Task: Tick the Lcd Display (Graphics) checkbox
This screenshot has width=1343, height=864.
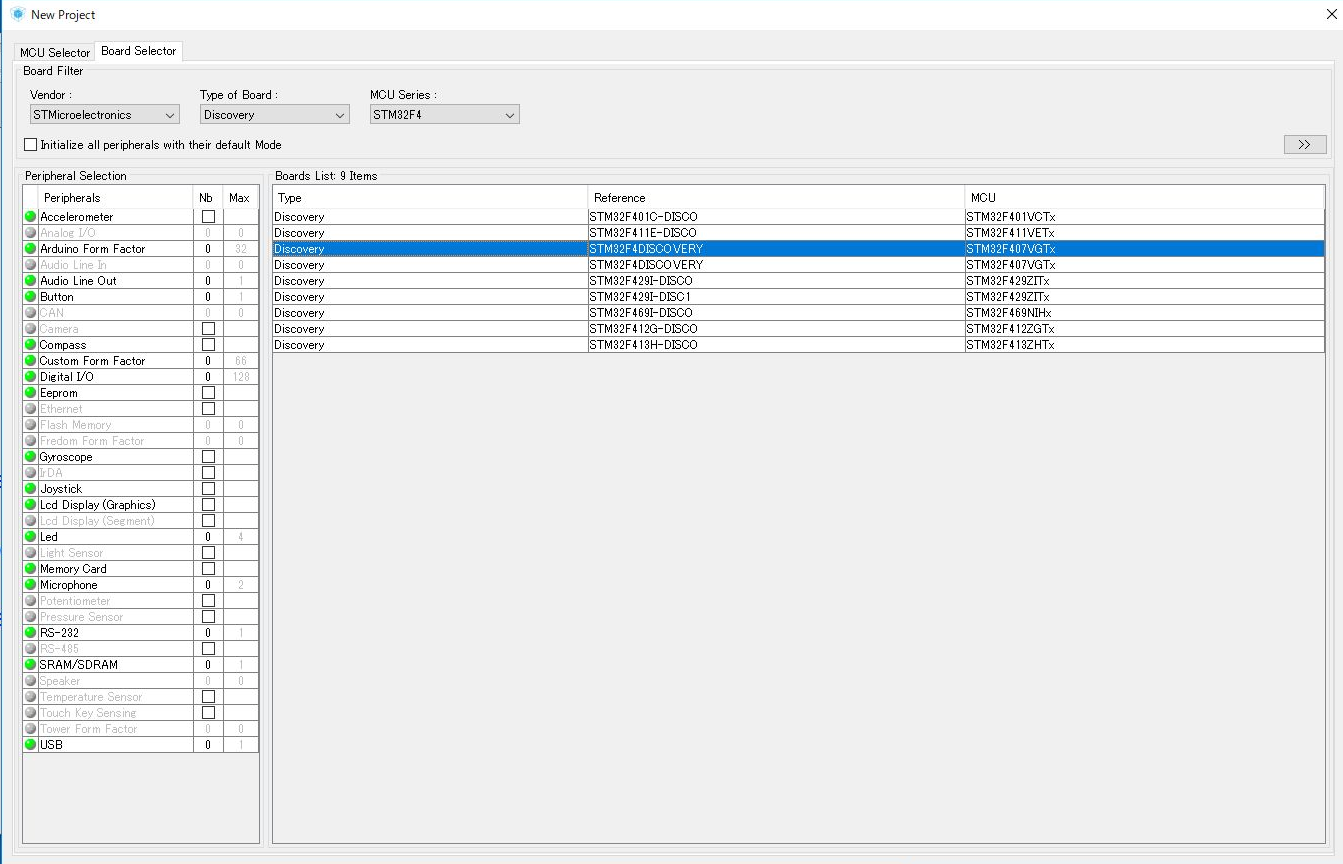Action: (208, 505)
